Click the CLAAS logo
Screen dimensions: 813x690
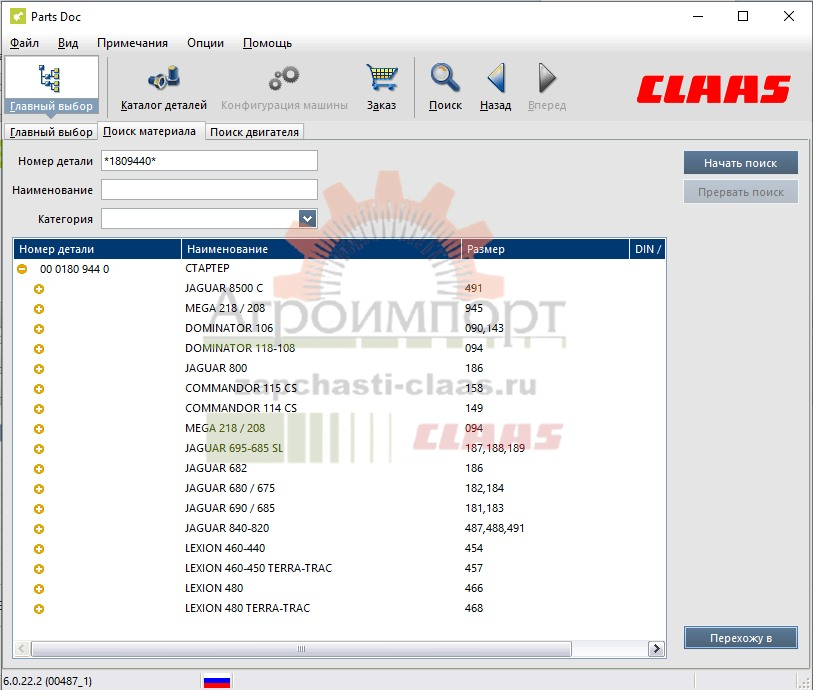713,89
